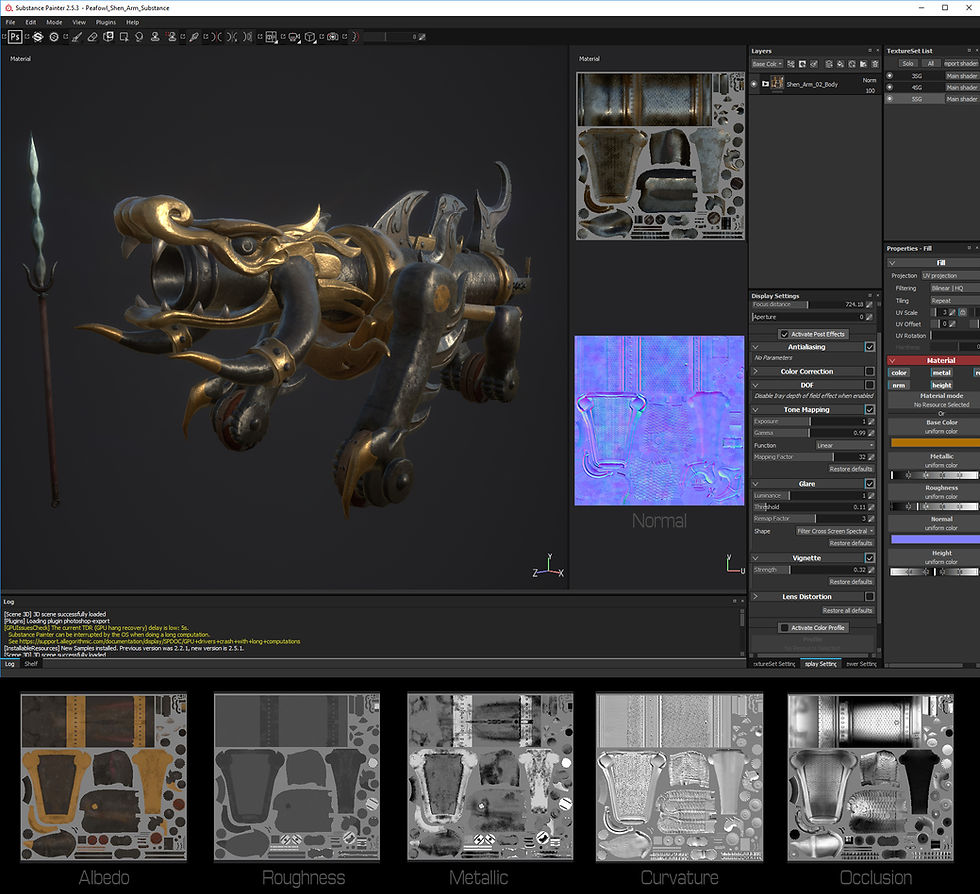Open the File menu
This screenshot has height=894, width=980.
[x=11, y=22]
